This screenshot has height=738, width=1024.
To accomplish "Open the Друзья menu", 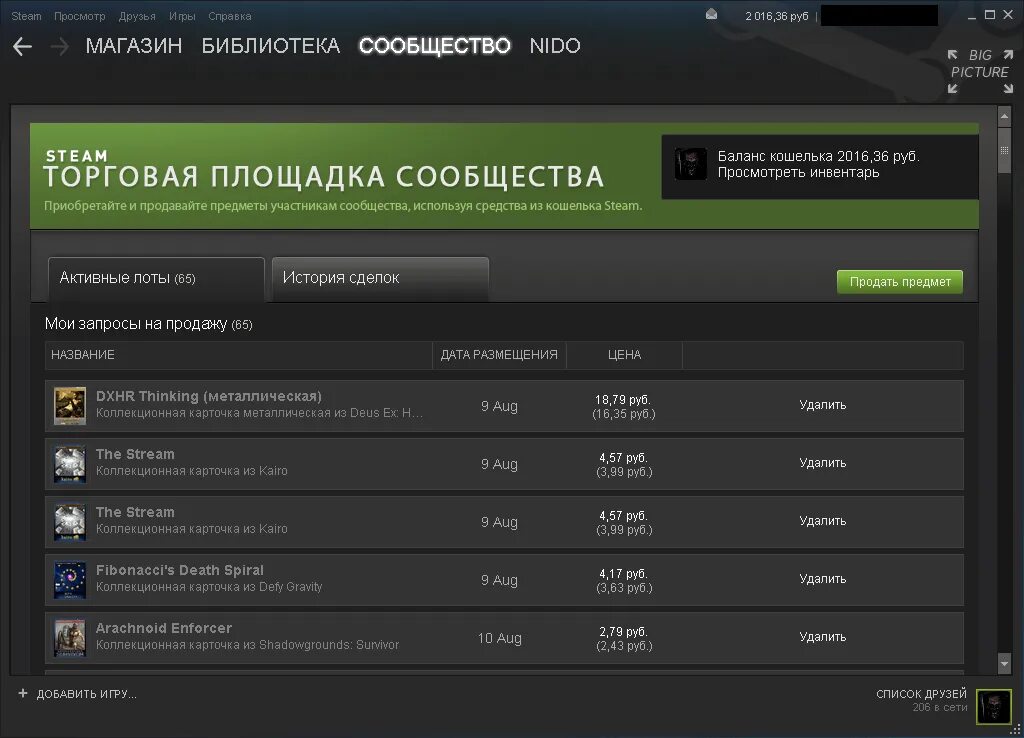I will 137,16.
